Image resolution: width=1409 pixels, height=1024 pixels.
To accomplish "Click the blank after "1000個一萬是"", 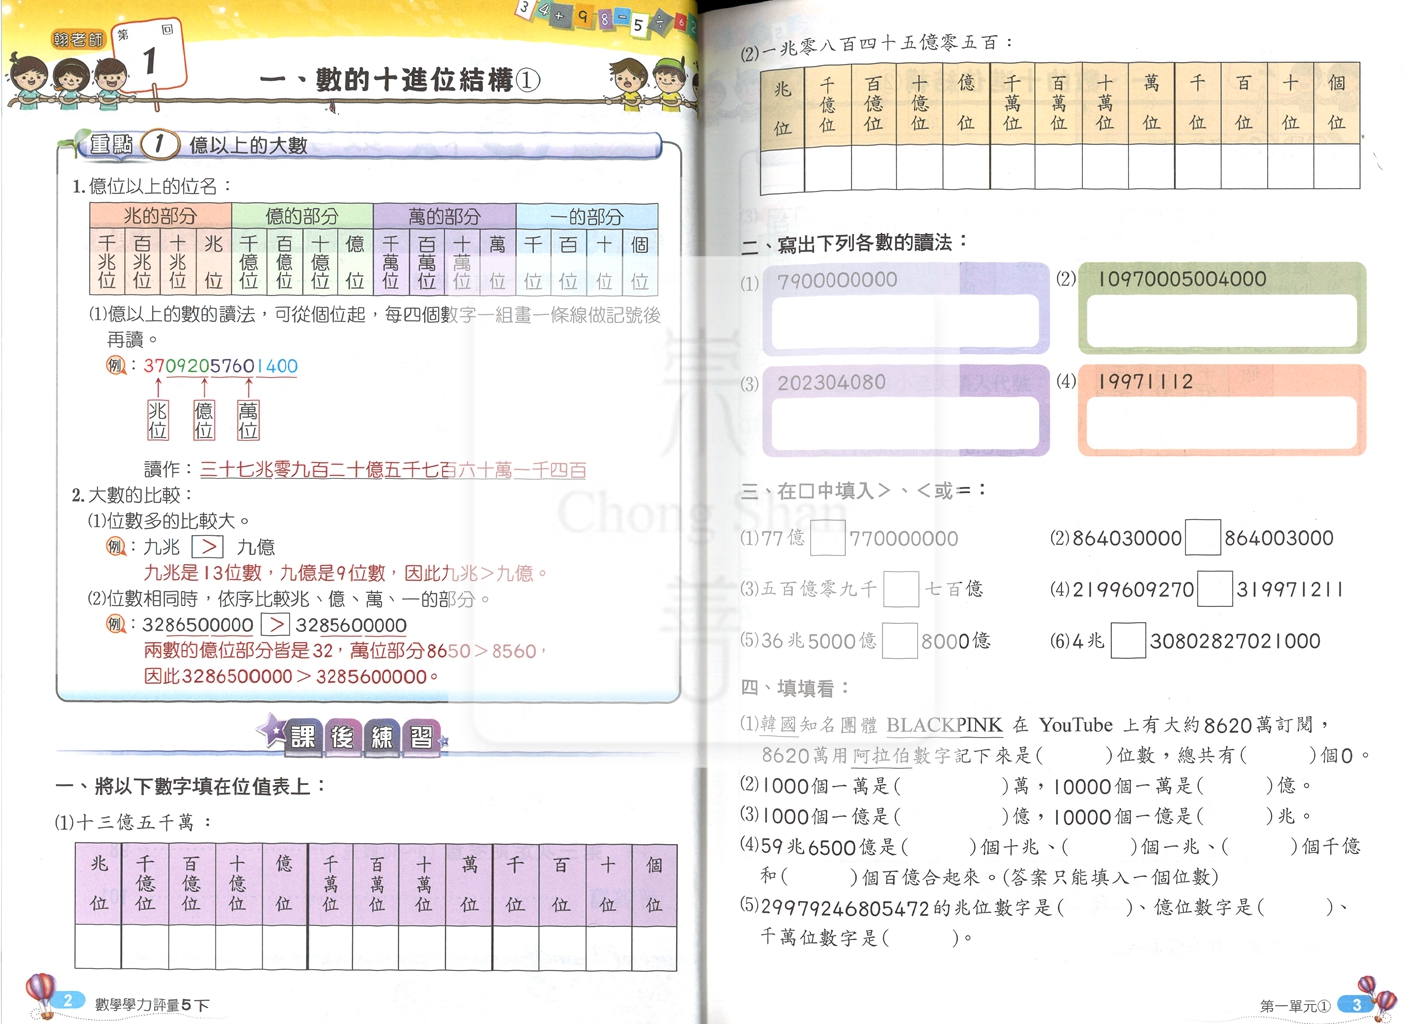I will pyautogui.click(x=952, y=787).
